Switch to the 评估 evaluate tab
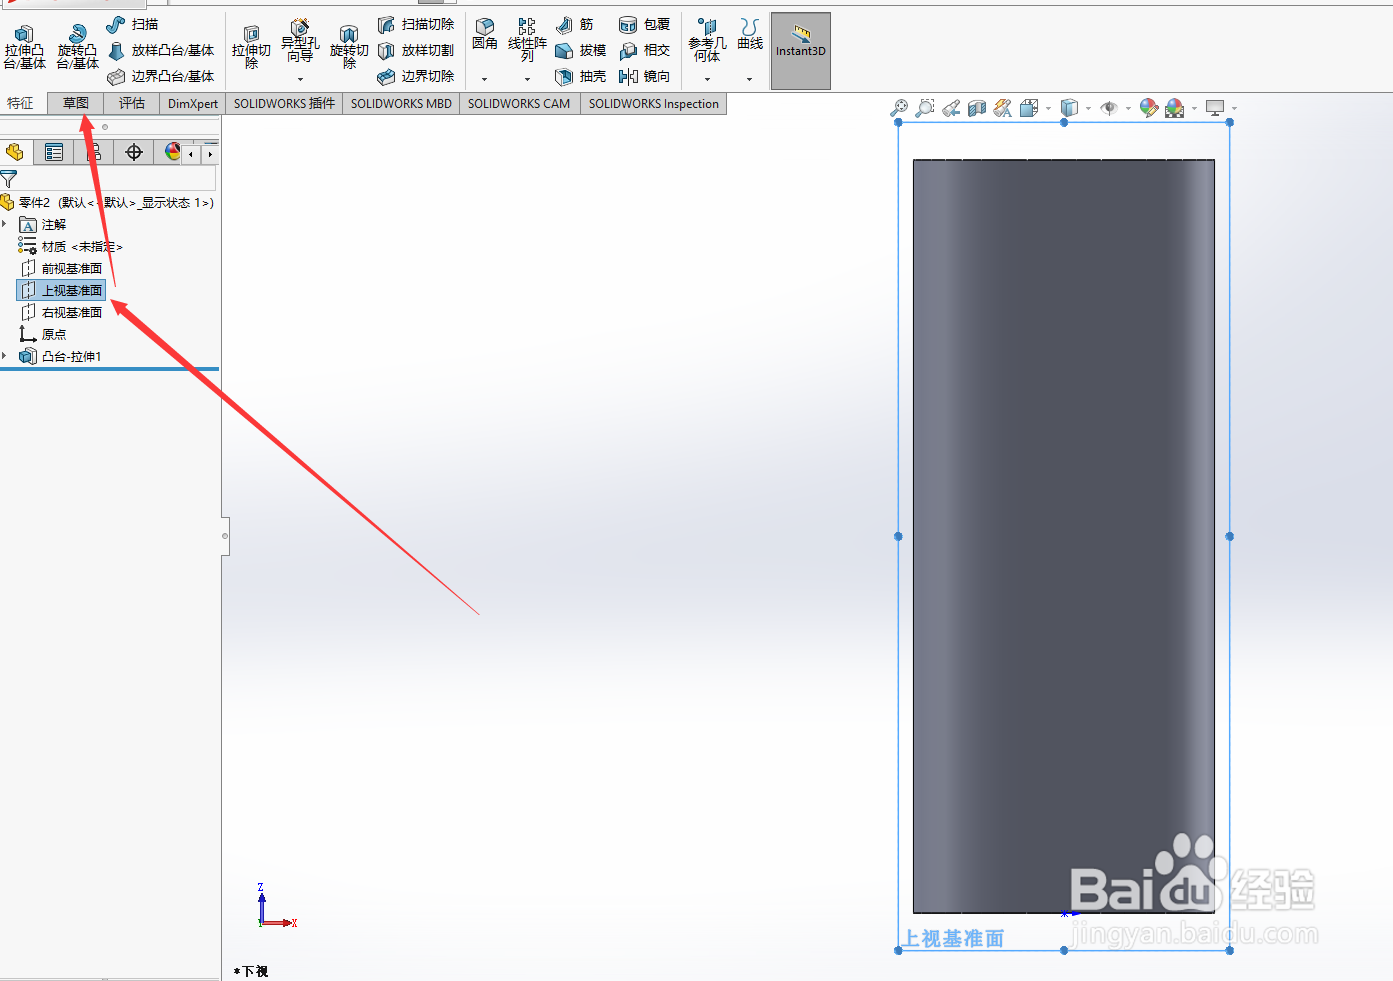The width and height of the screenshot is (1393, 981). point(131,103)
